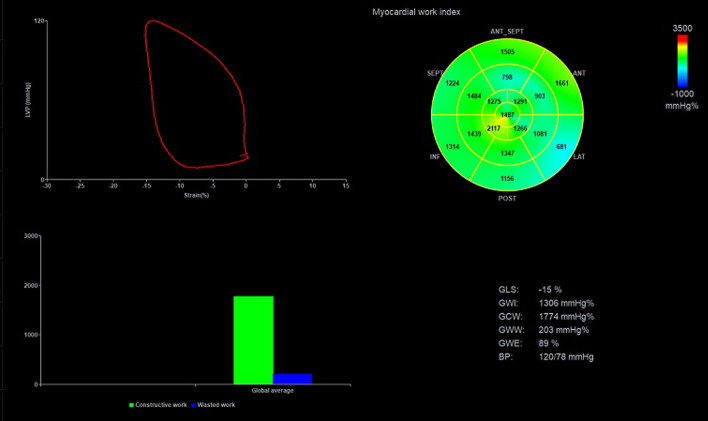Click the bull's-eye segment valued 1505
The width and height of the screenshot is (708, 421).
click(x=507, y=52)
